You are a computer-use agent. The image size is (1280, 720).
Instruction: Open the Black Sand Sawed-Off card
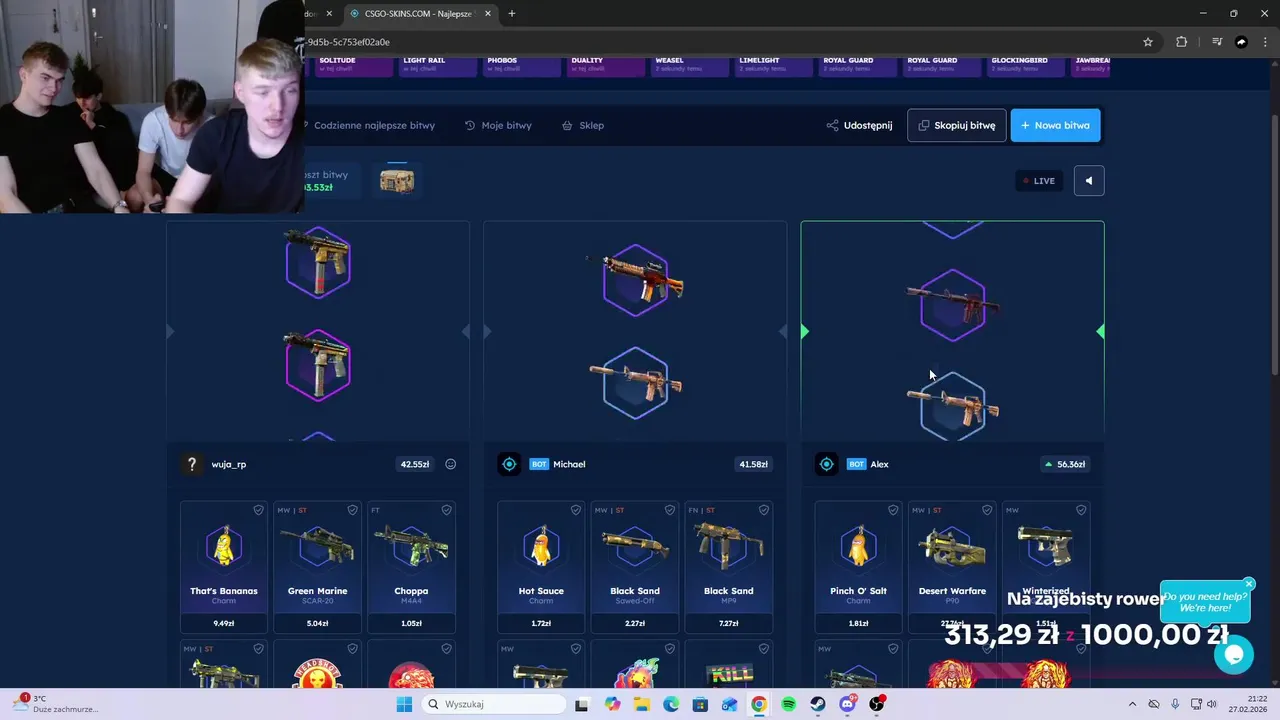635,567
